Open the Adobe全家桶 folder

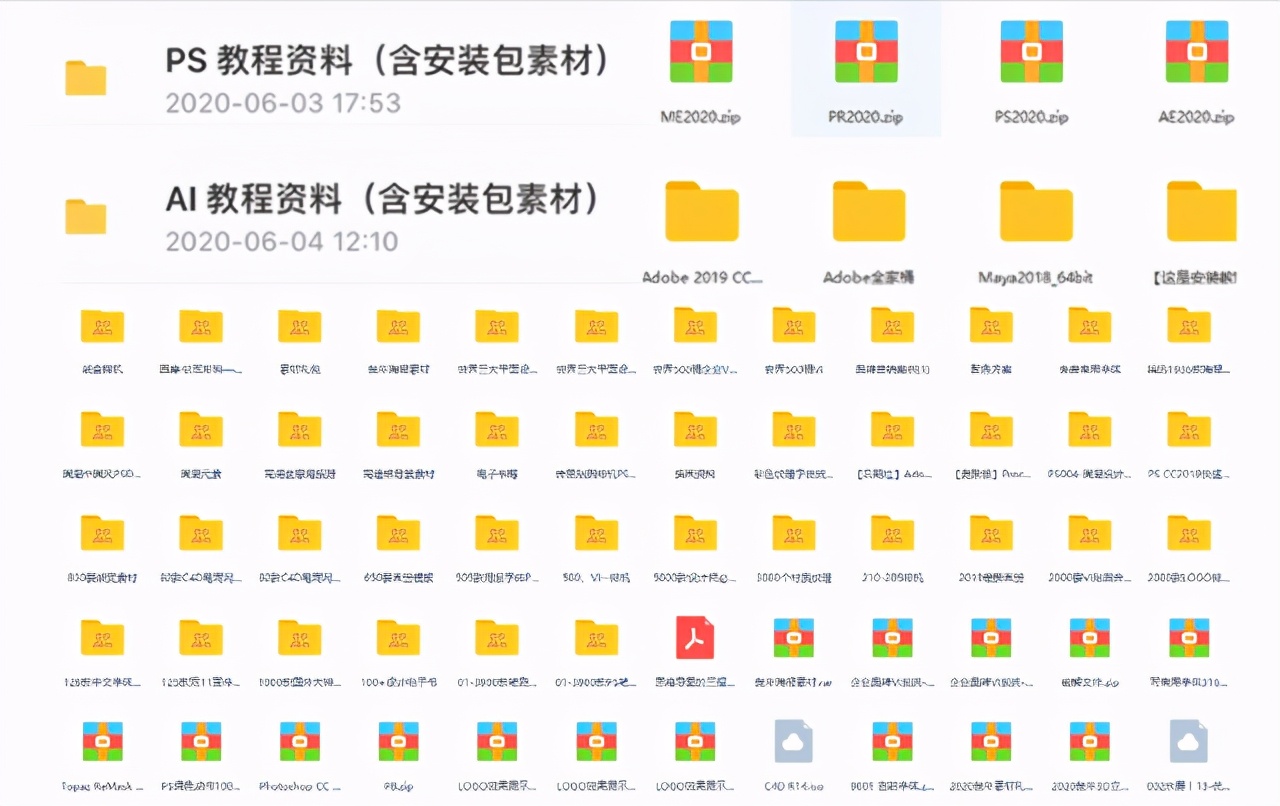(868, 210)
